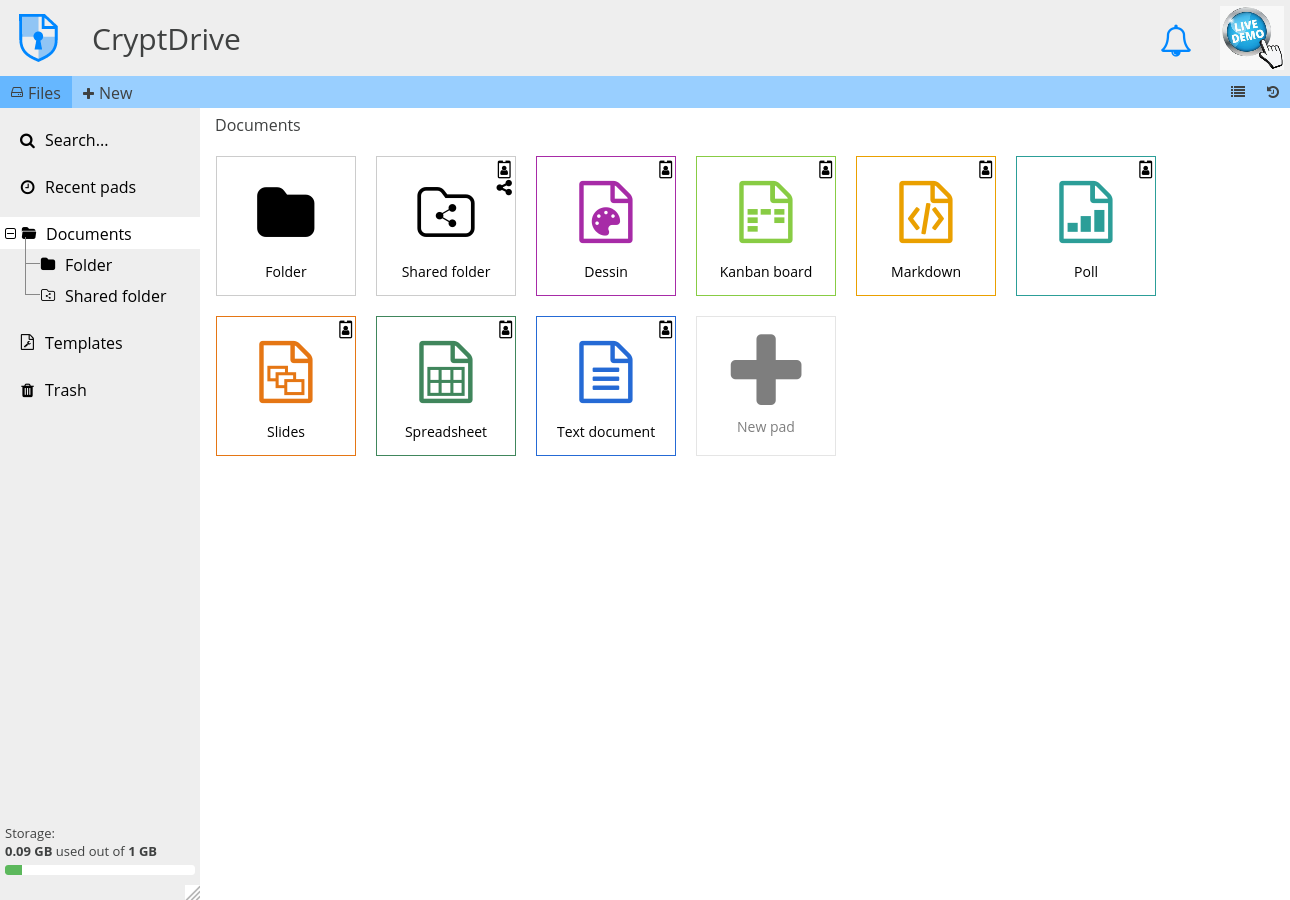
Task: Click the storage usage progress bar
Action: point(100,868)
